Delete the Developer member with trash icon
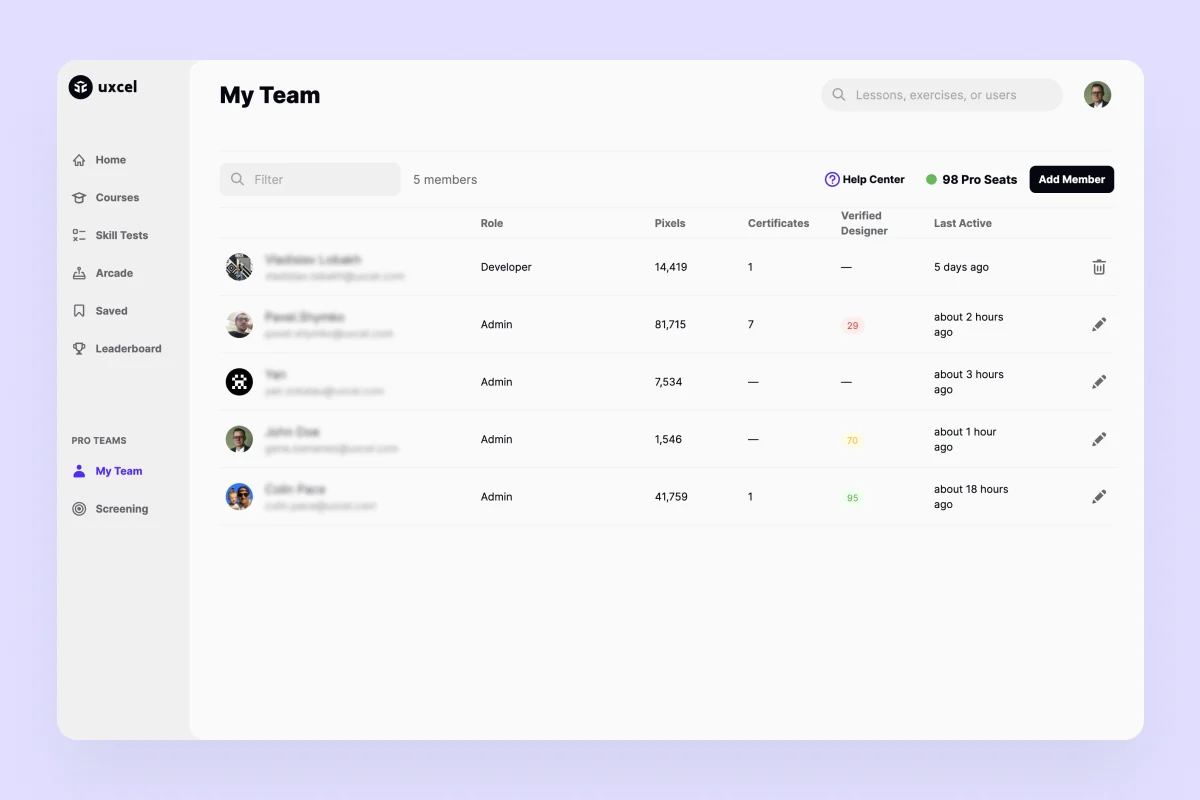 [1099, 267]
